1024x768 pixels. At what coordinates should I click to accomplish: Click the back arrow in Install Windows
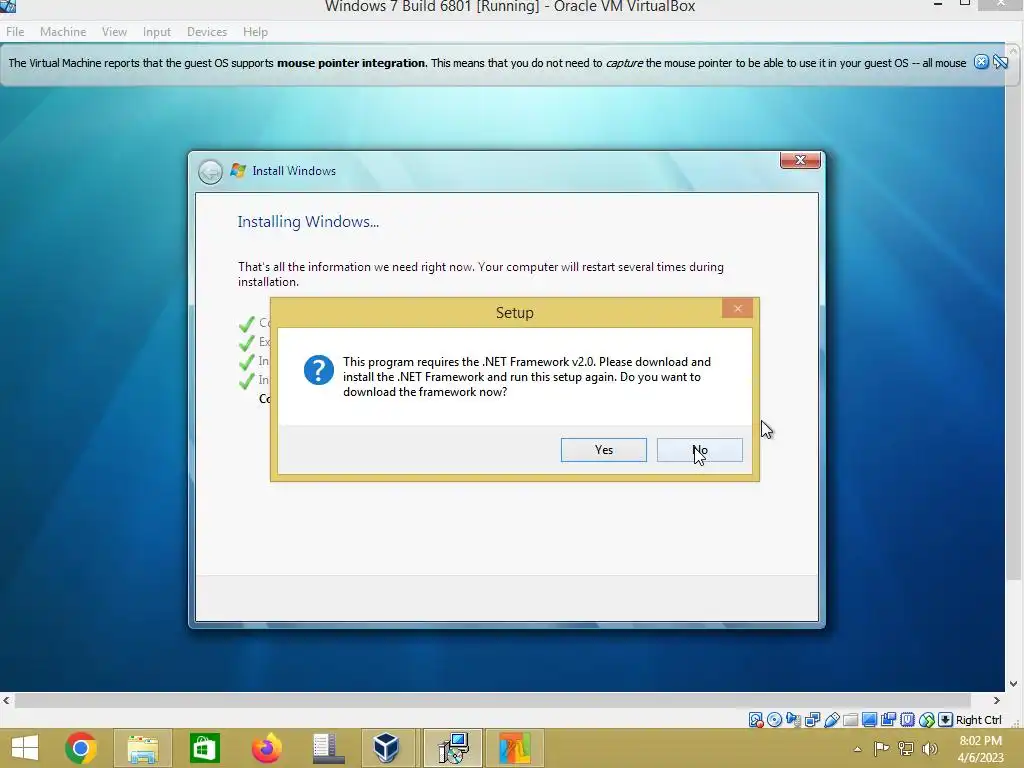click(210, 172)
